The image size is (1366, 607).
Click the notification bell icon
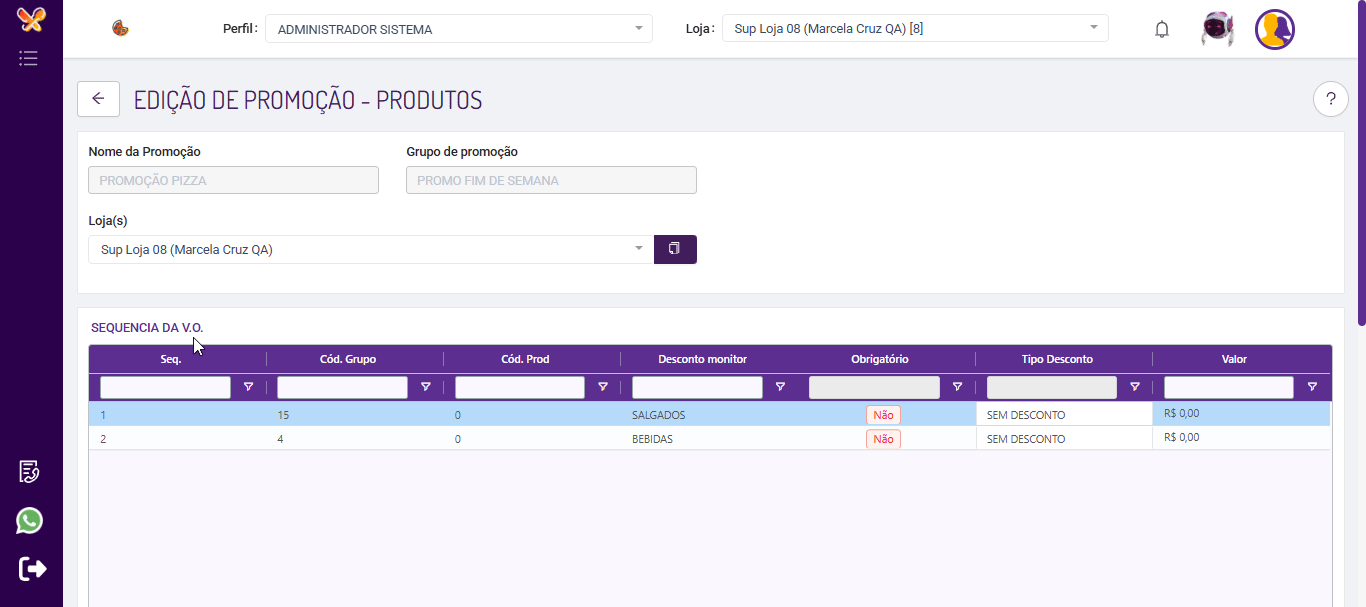pyautogui.click(x=1161, y=29)
